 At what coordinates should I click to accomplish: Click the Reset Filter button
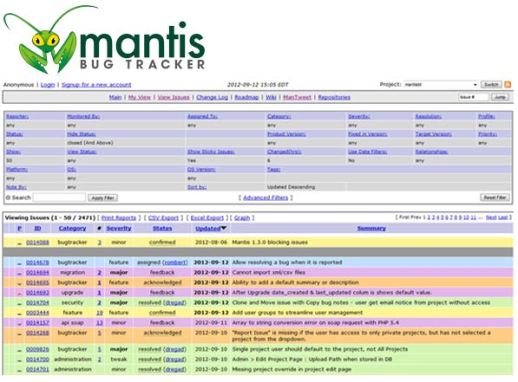[x=495, y=197]
